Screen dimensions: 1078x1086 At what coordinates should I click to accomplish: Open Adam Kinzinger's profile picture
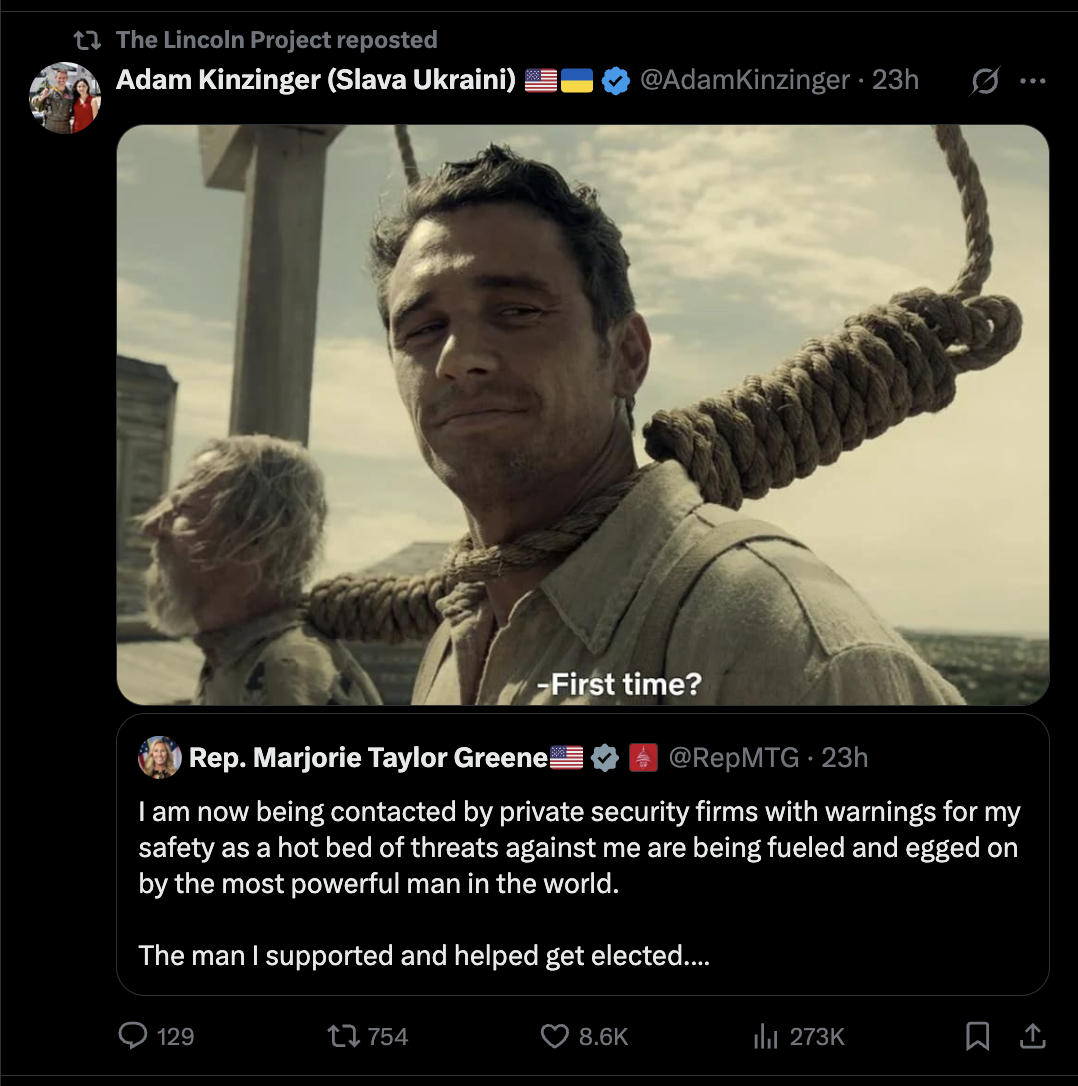click(65, 97)
